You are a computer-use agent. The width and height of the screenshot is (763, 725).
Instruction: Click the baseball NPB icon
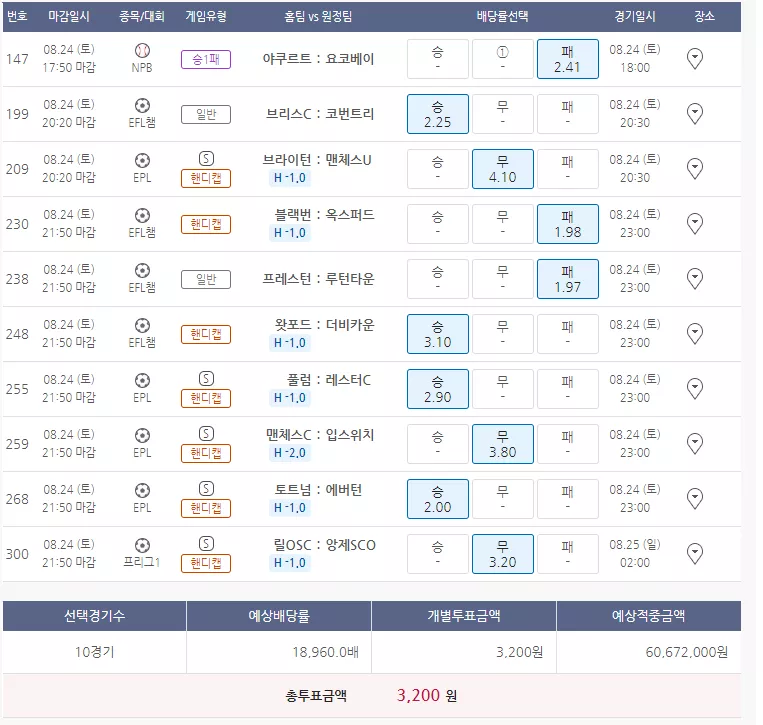[142, 50]
